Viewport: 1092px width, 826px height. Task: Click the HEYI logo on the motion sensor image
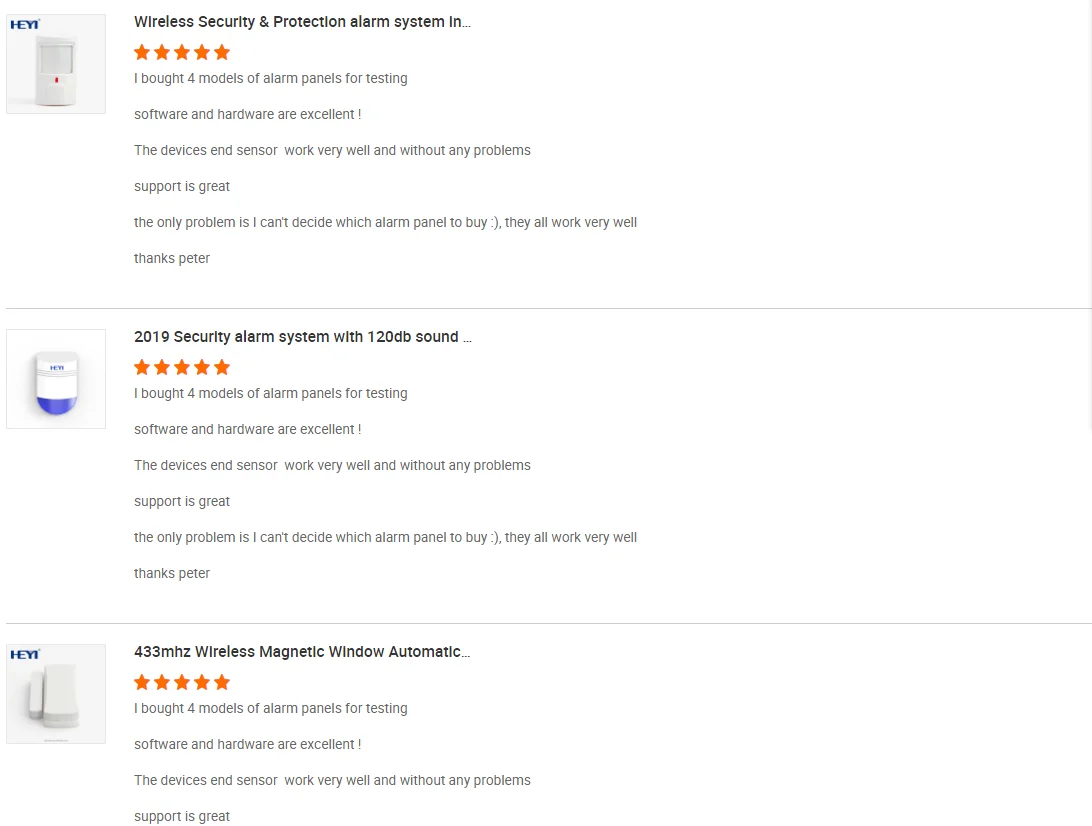click(x=24, y=25)
